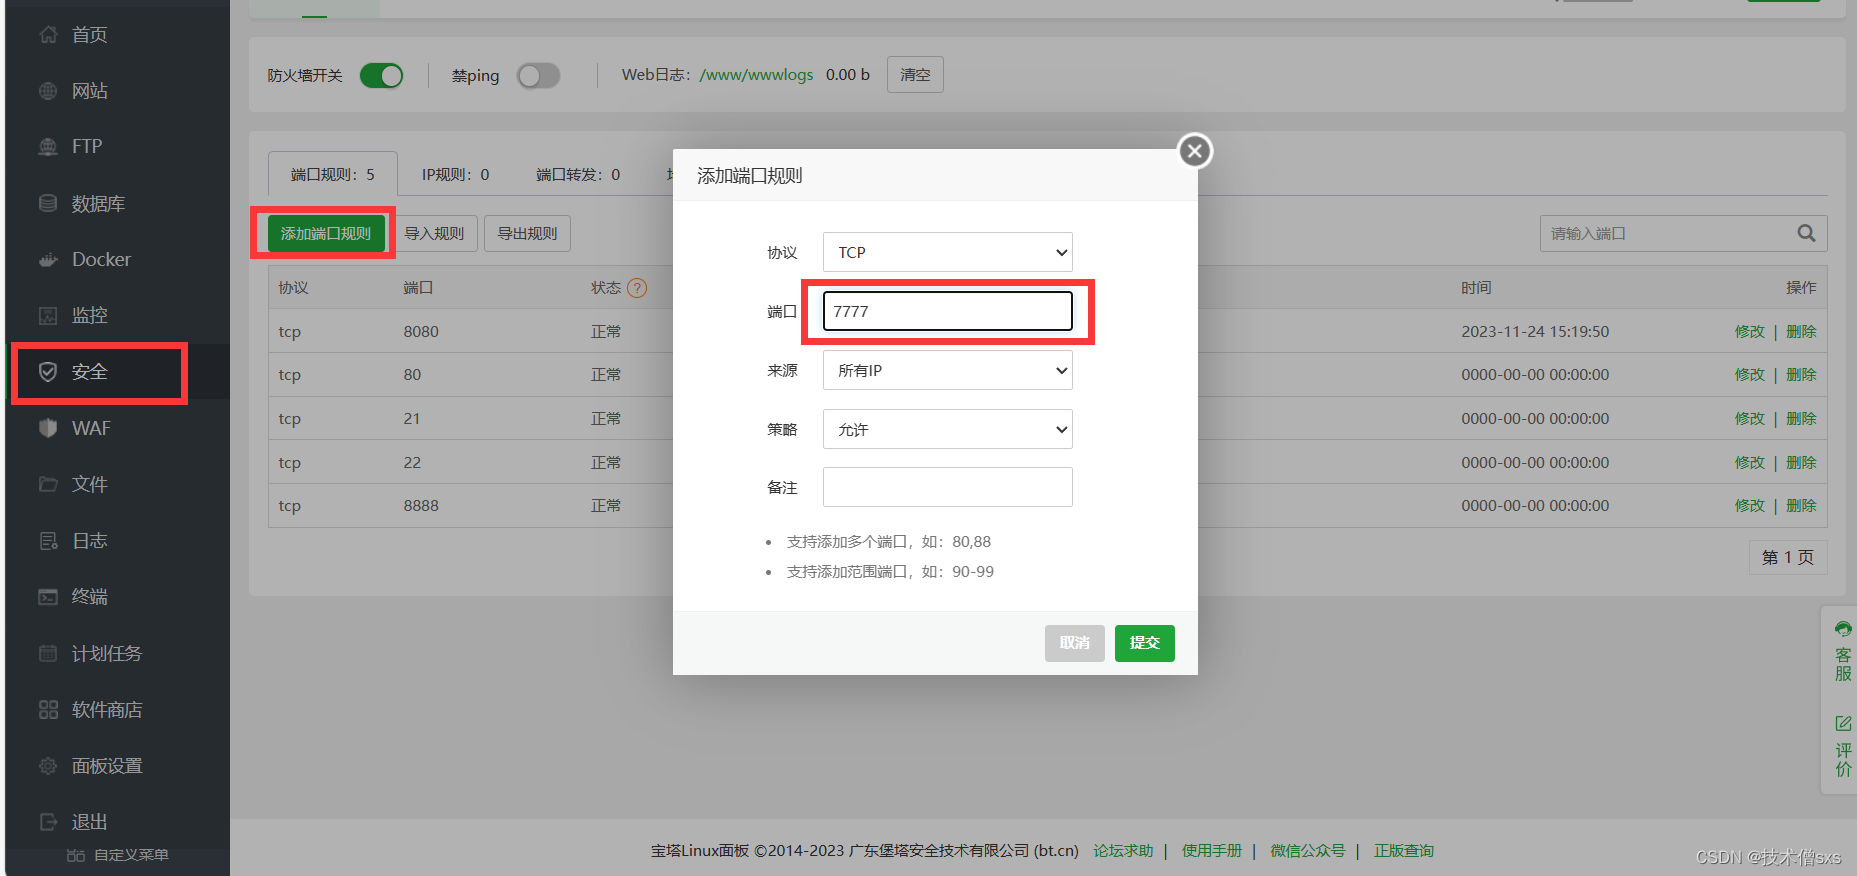
Task: Click the 8888 port cell
Action: point(421,506)
